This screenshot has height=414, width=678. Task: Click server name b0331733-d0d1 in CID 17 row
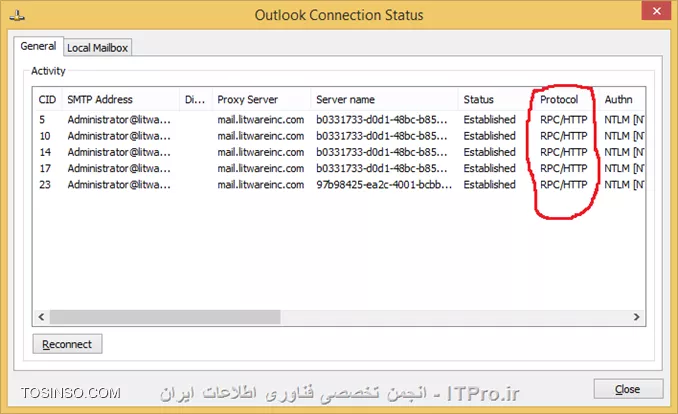pos(382,168)
